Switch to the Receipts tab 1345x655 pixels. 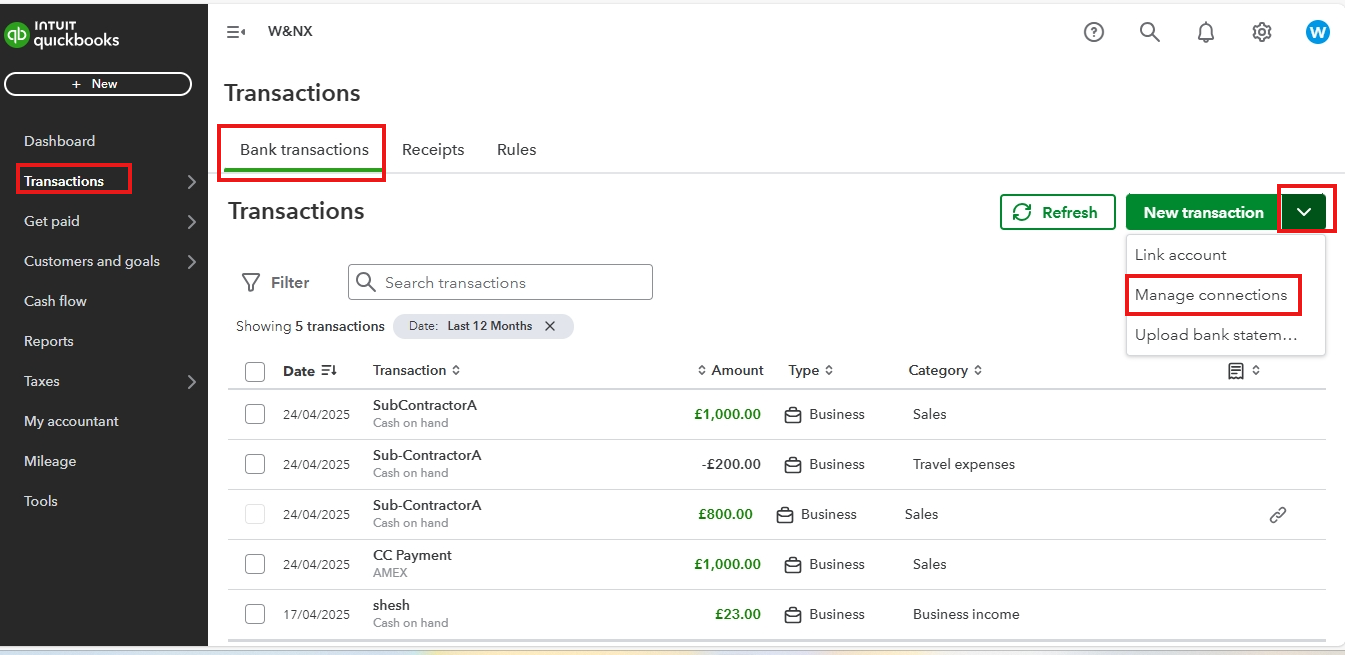[433, 150]
